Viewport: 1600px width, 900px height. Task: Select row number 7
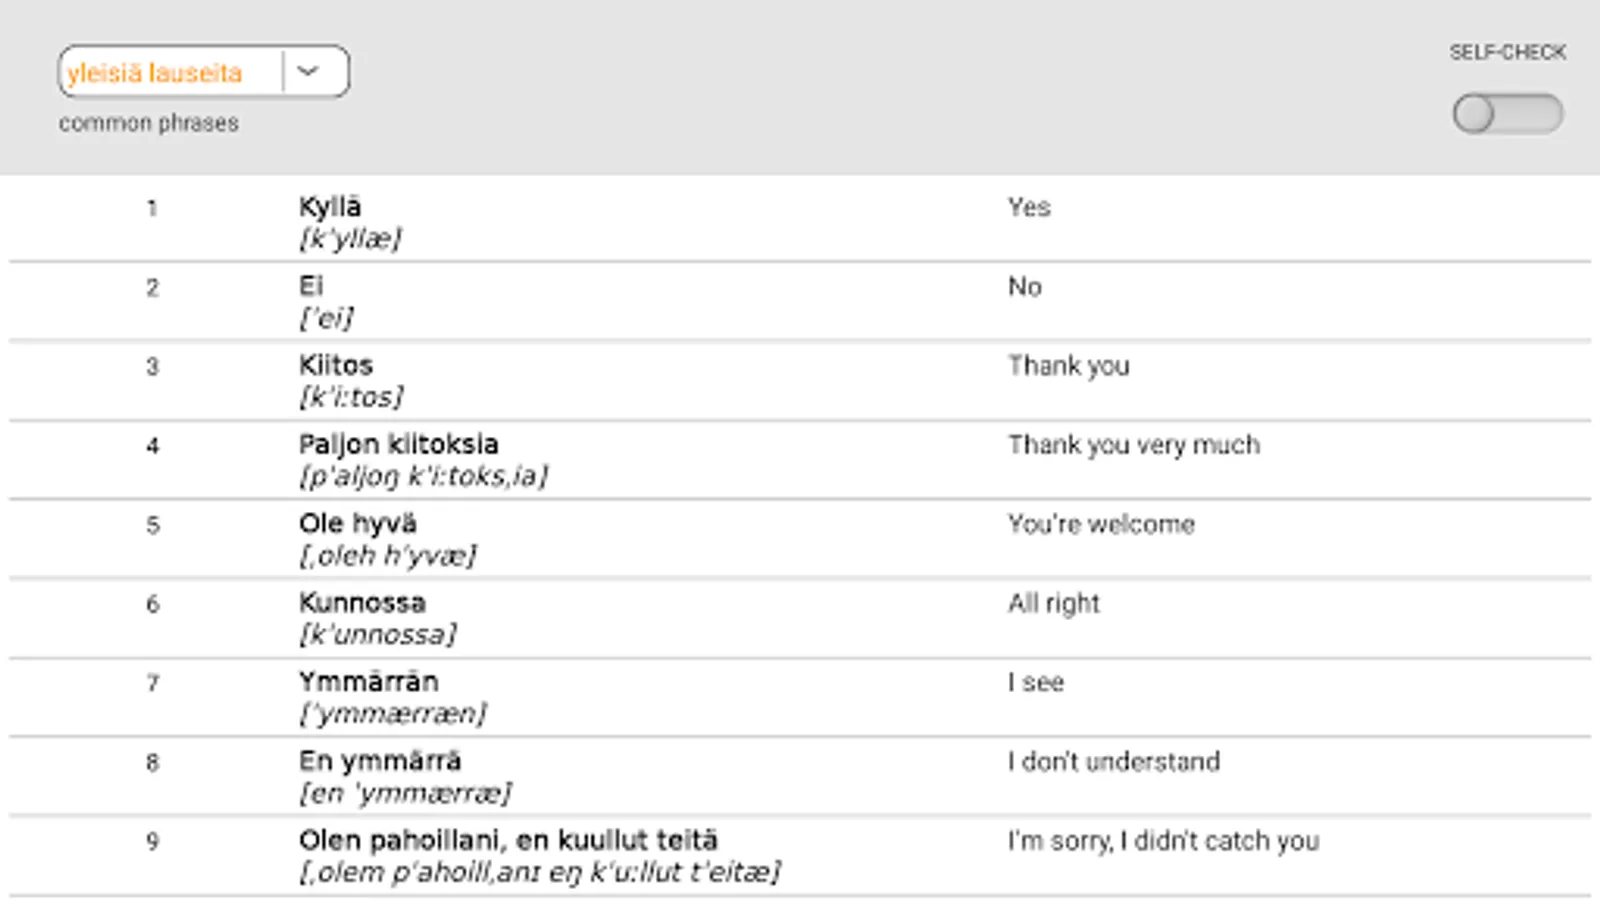[153, 683]
